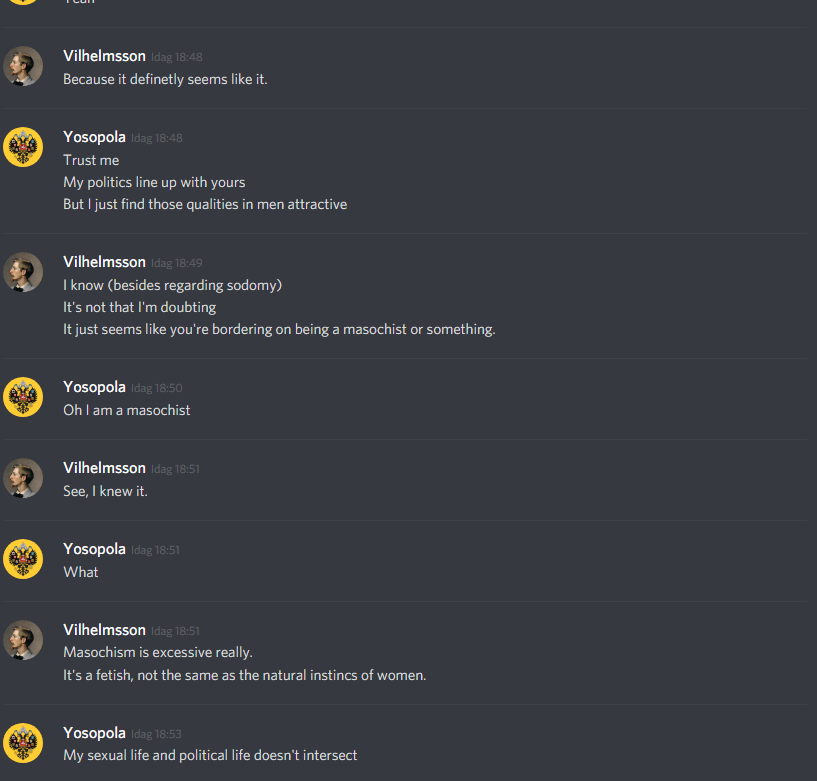Viewport: 817px width, 781px height.
Task: Open Vilhelmsson username at 18:48
Action: pyautogui.click(x=104, y=56)
